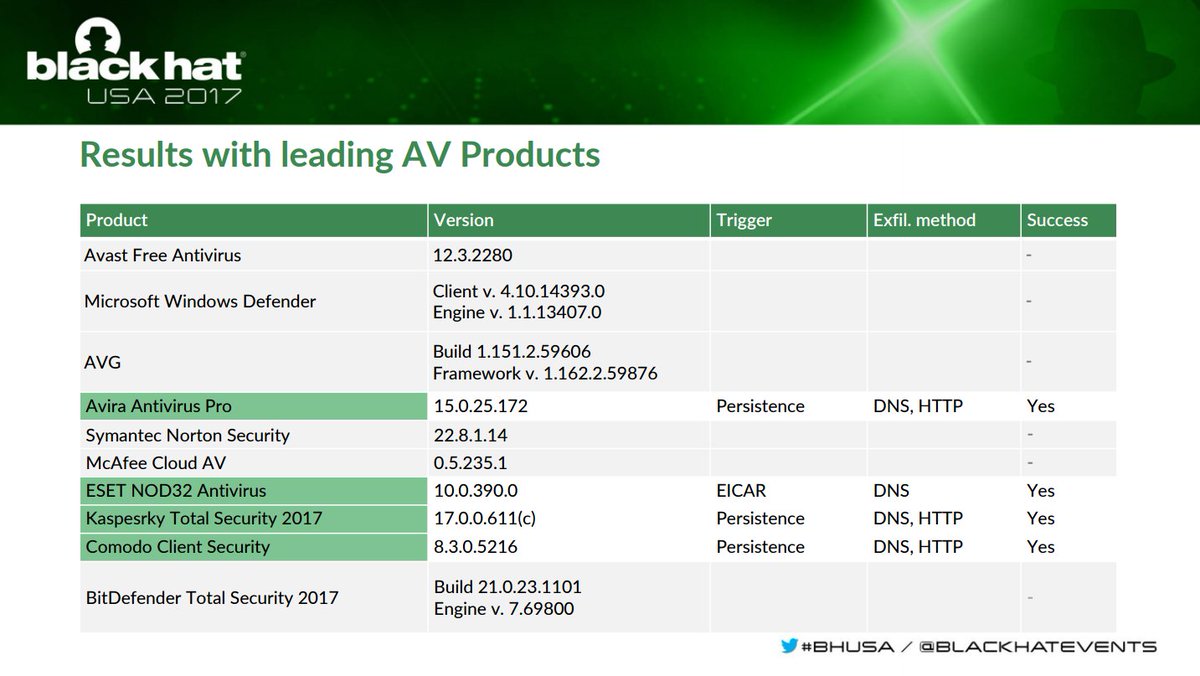Click 'Engine v. 1.1.13407.0' version text
1200x676 pixels.
pyautogui.click(x=517, y=312)
